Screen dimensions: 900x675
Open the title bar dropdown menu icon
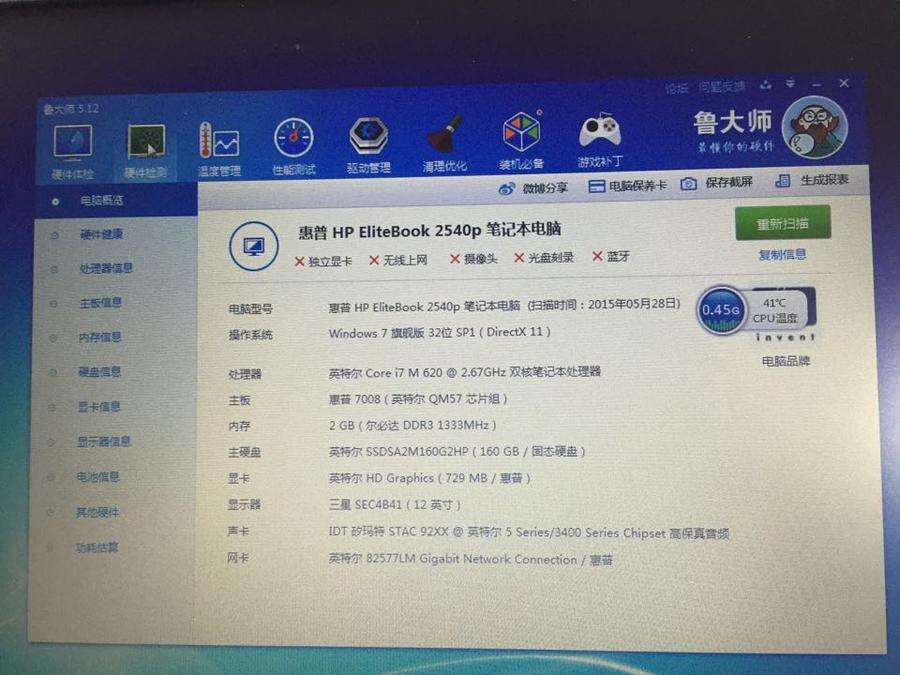[x=791, y=84]
